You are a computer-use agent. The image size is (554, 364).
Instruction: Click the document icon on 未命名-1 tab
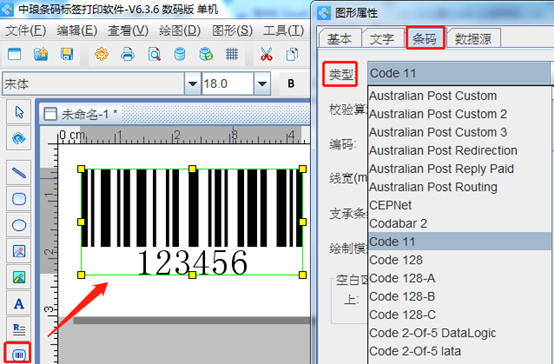(50, 114)
